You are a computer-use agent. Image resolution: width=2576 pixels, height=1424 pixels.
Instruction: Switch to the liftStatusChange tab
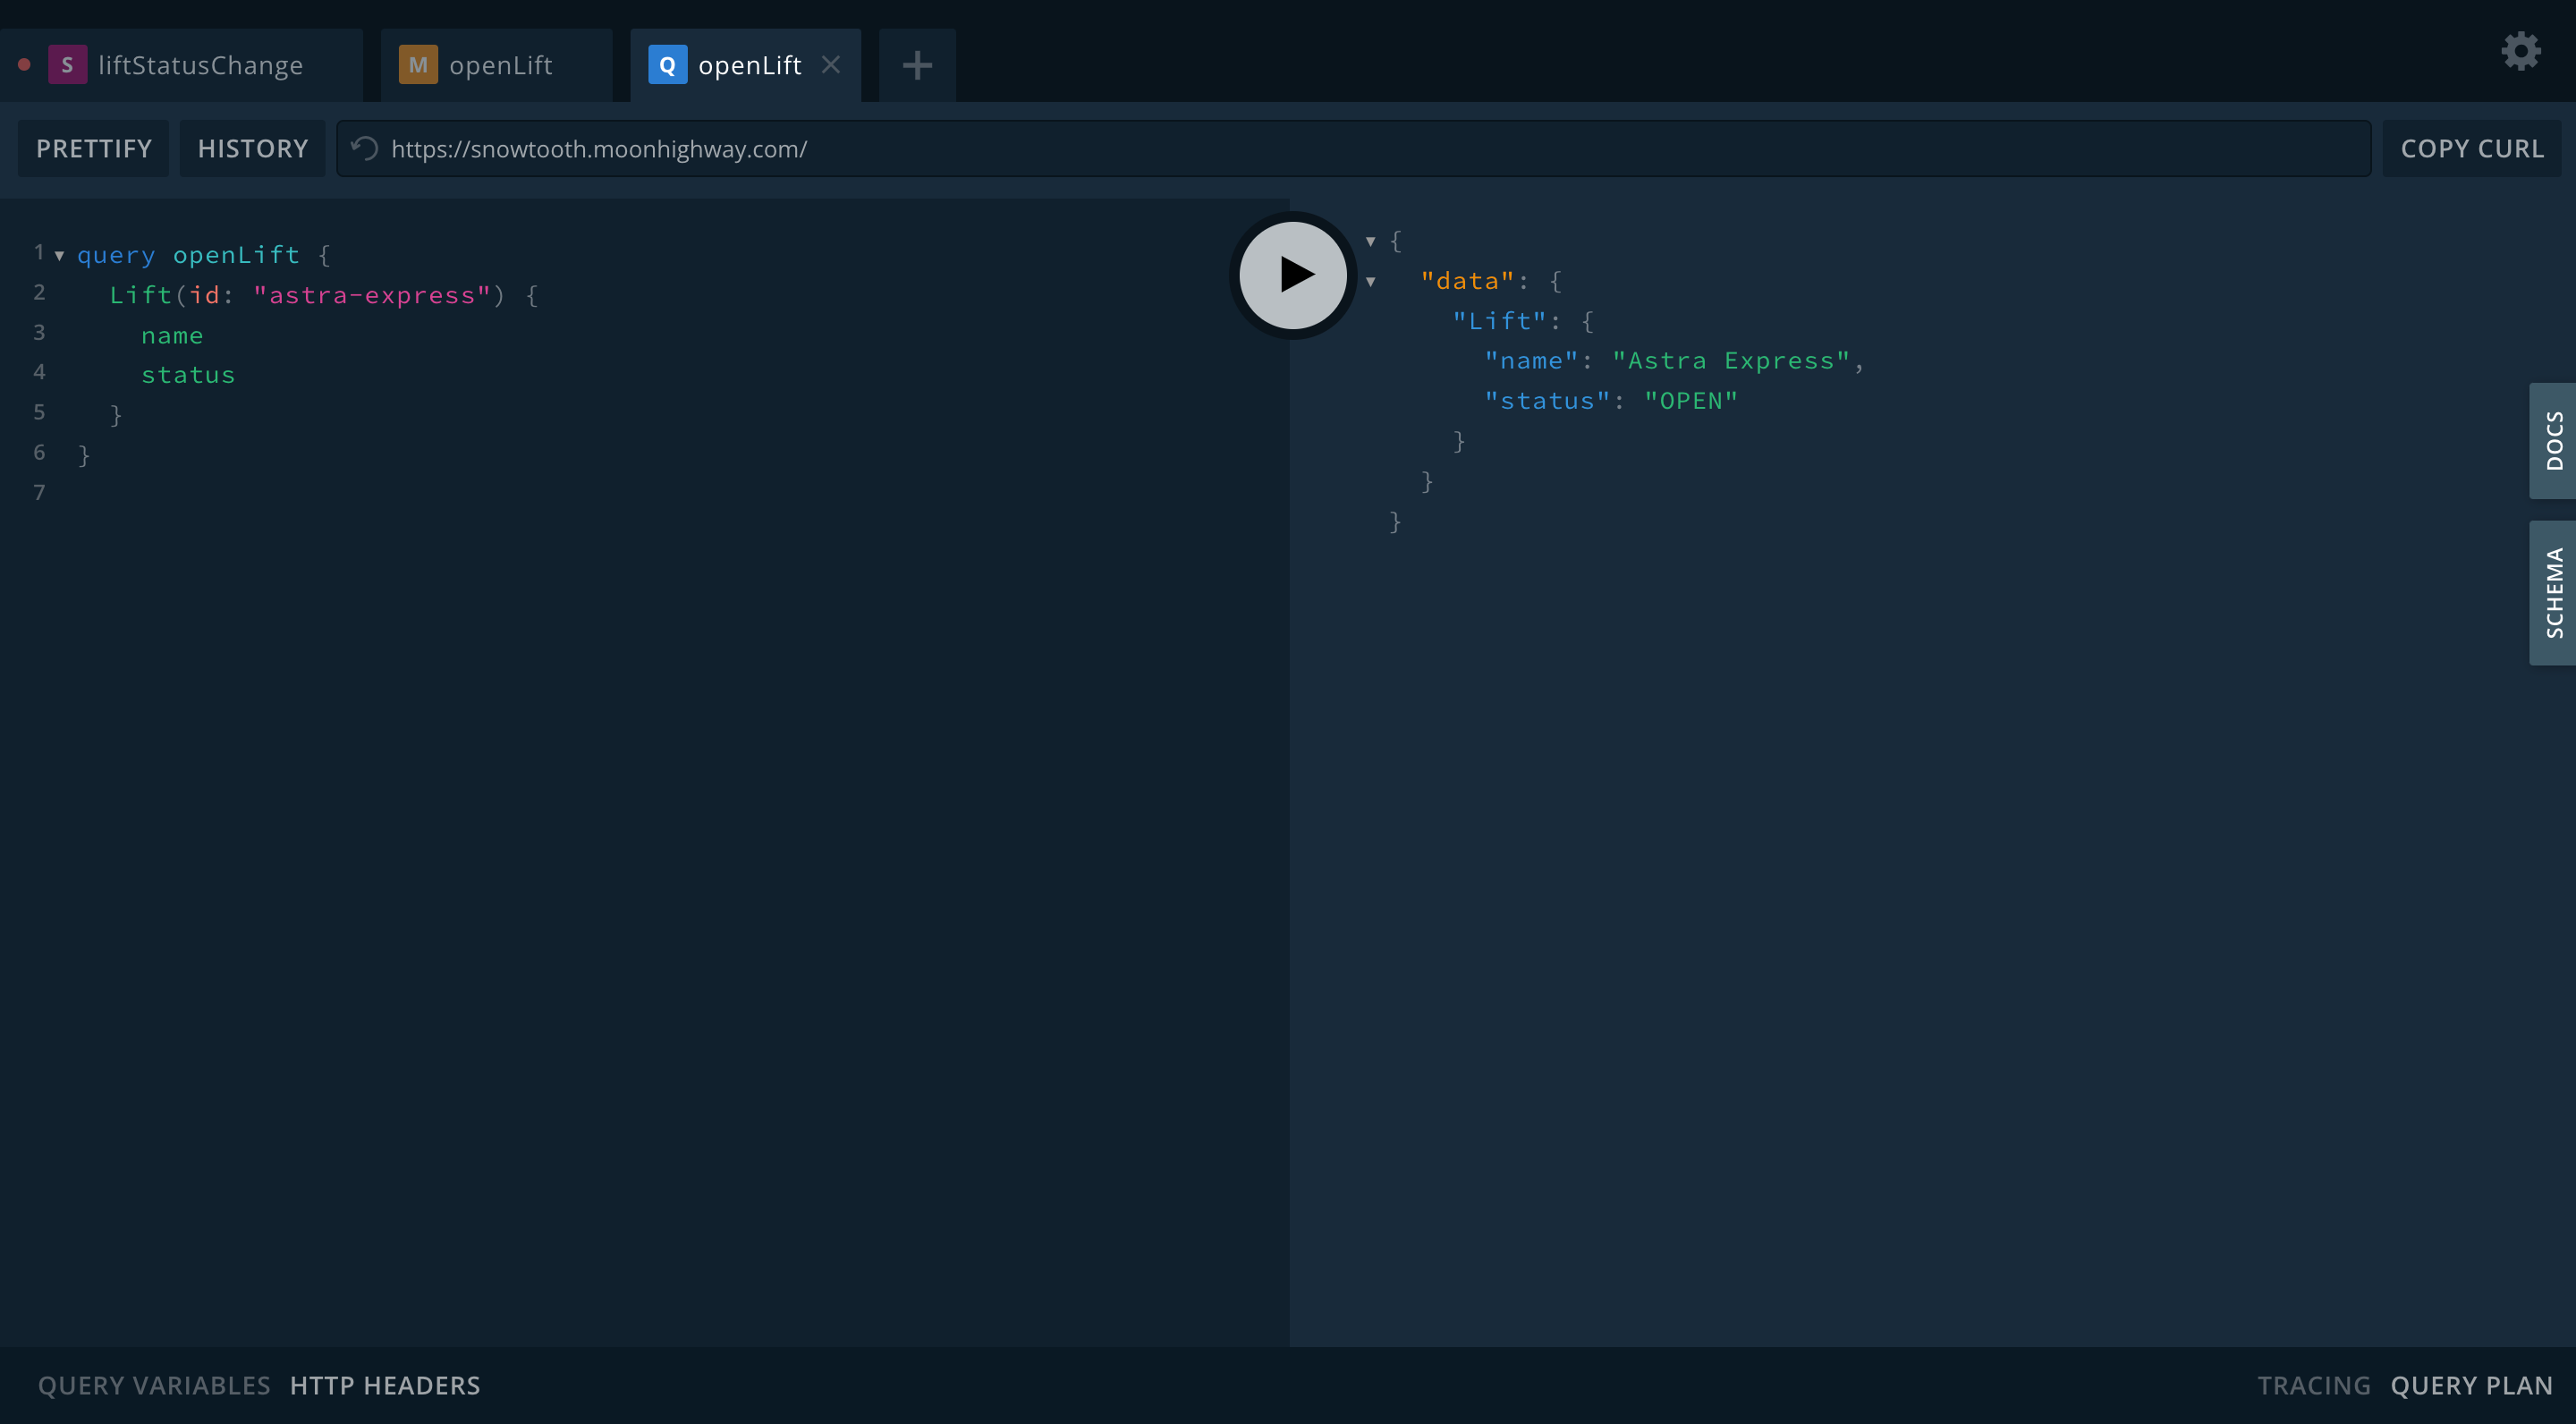pyautogui.click(x=200, y=65)
